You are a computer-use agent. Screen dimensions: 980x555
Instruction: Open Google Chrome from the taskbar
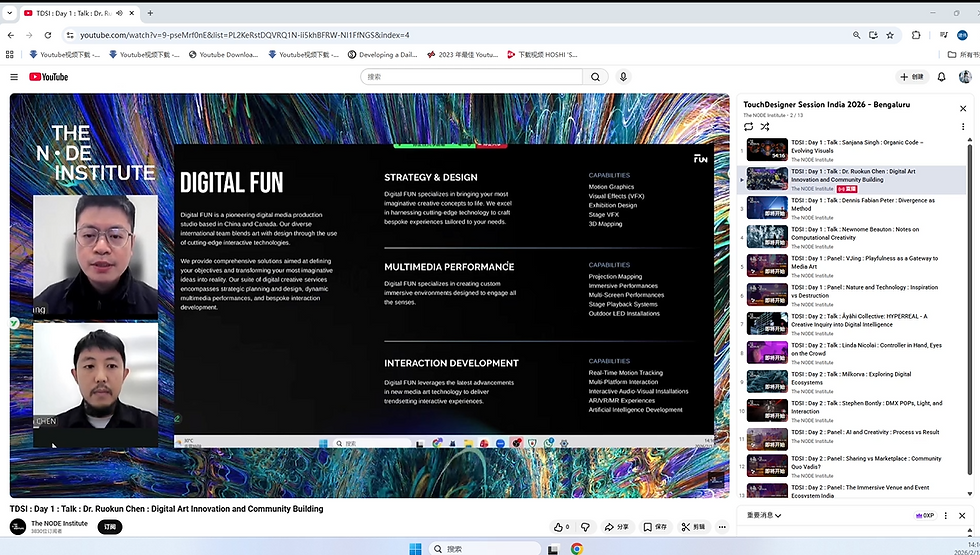[x=576, y=549]
